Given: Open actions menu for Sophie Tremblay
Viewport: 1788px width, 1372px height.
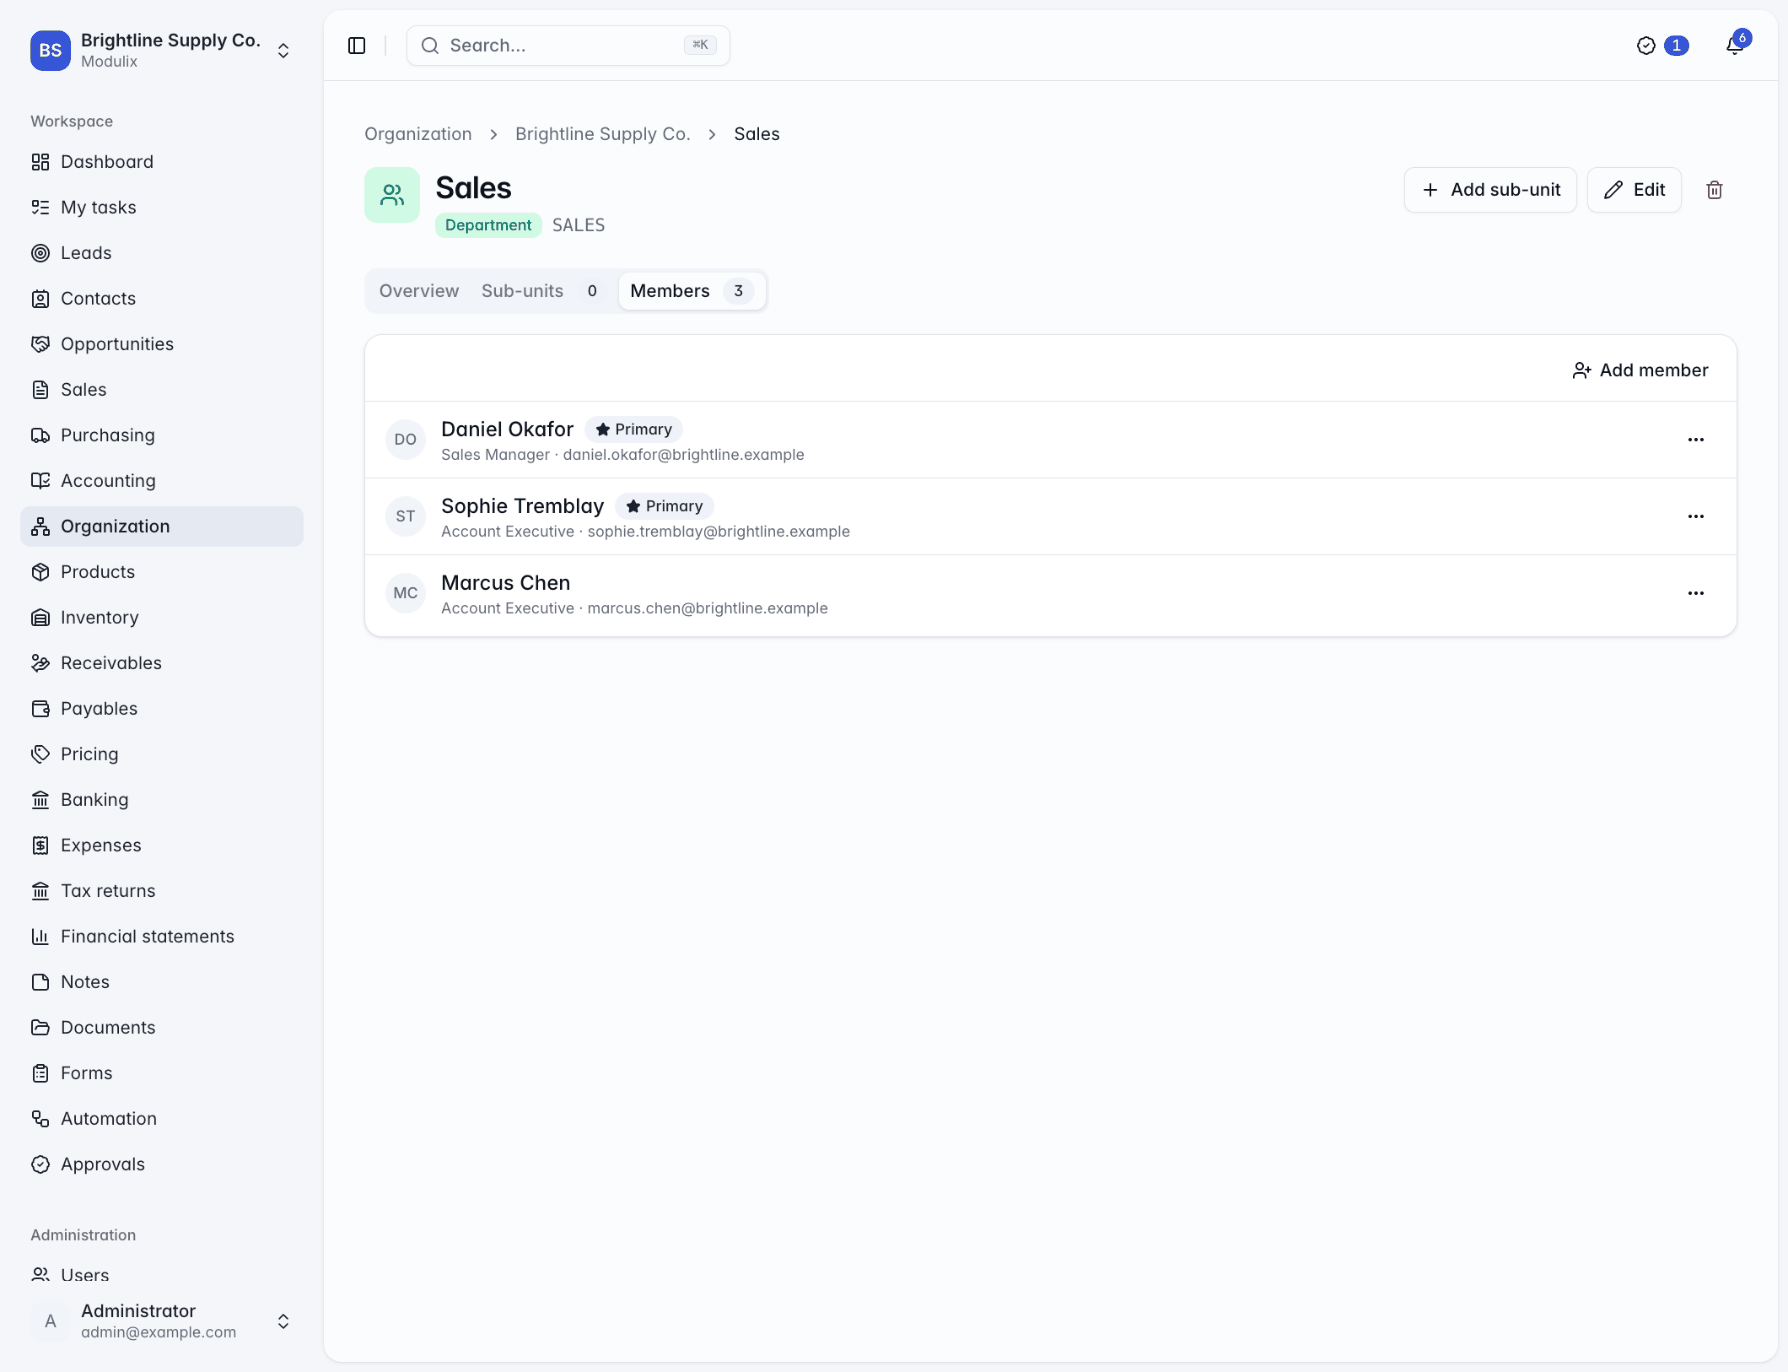Looking at the screenshot, I should coord(1696,517).
